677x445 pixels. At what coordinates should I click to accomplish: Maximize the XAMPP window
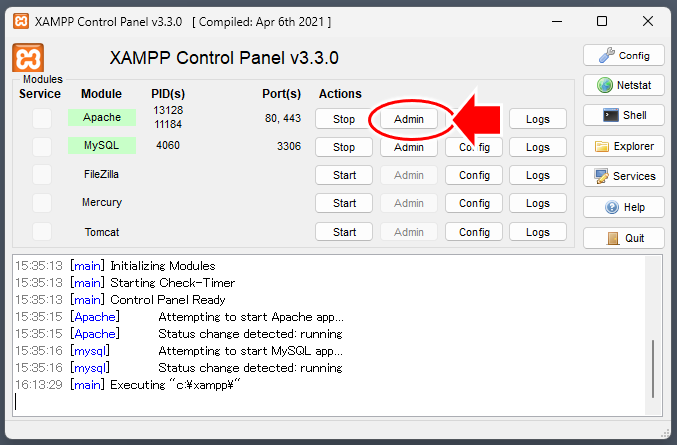(x=602, y=21)
